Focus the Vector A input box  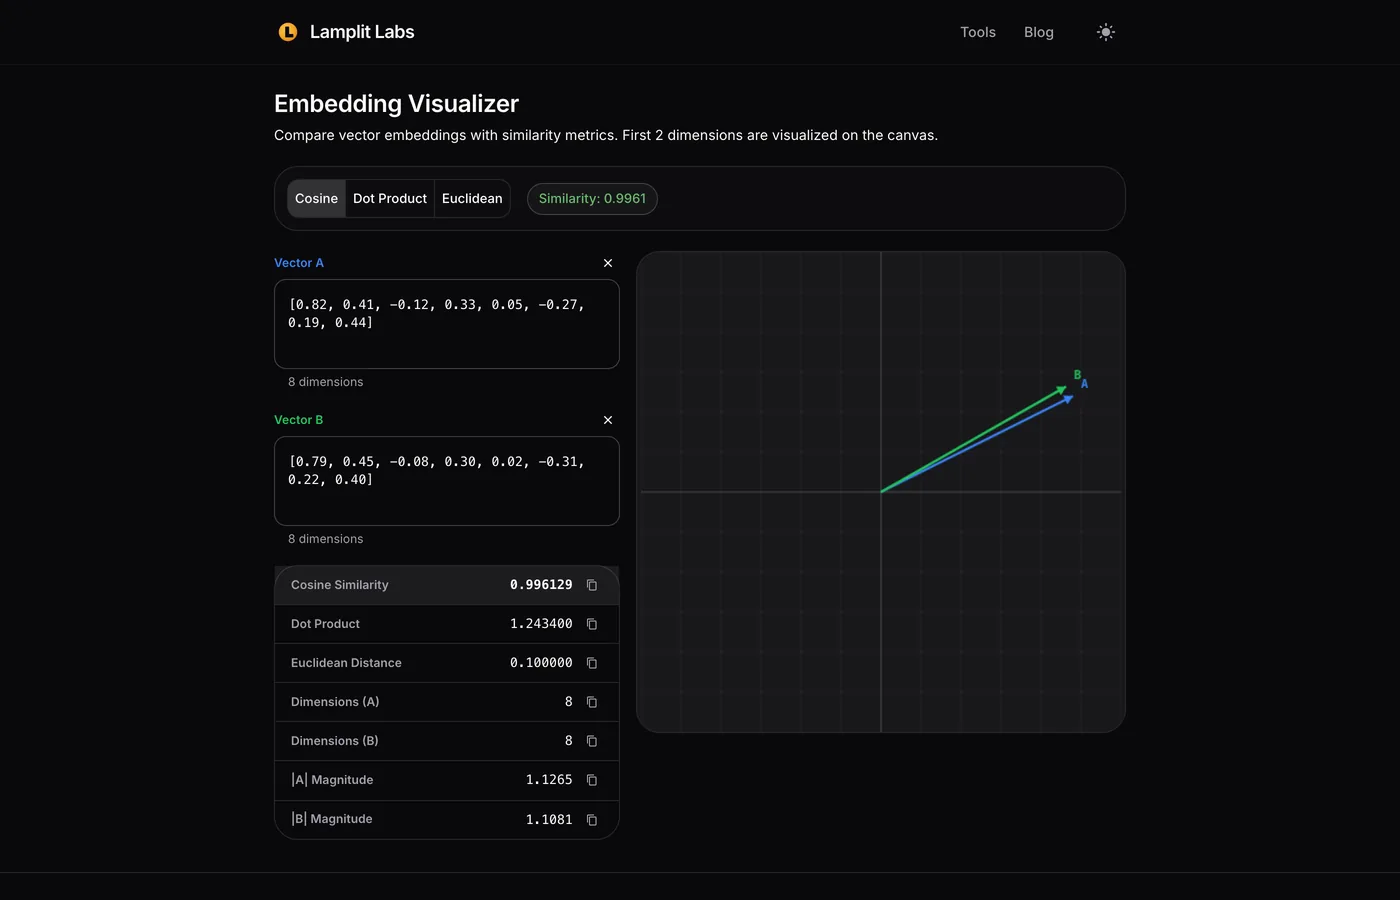[447, 324]
